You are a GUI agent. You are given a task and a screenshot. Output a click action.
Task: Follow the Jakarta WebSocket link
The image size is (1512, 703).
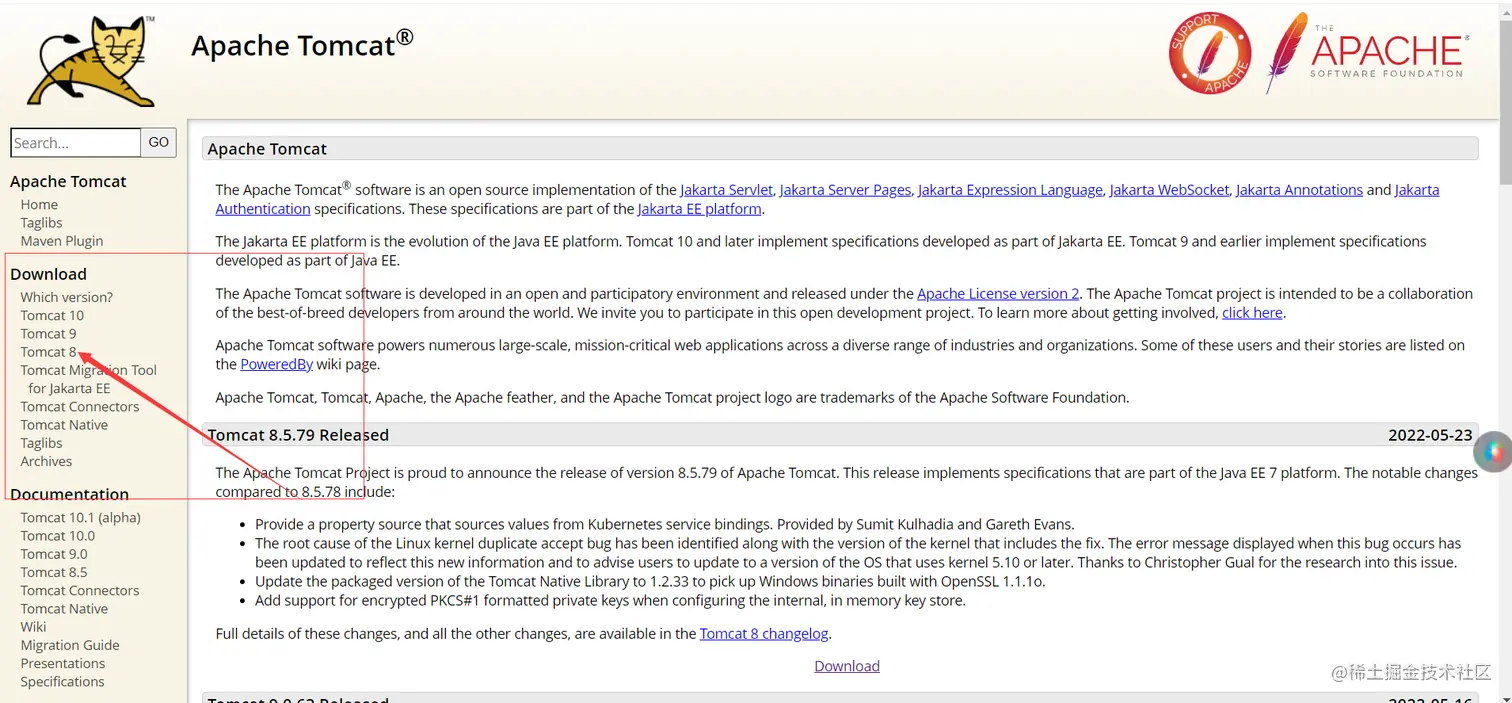1169,190
